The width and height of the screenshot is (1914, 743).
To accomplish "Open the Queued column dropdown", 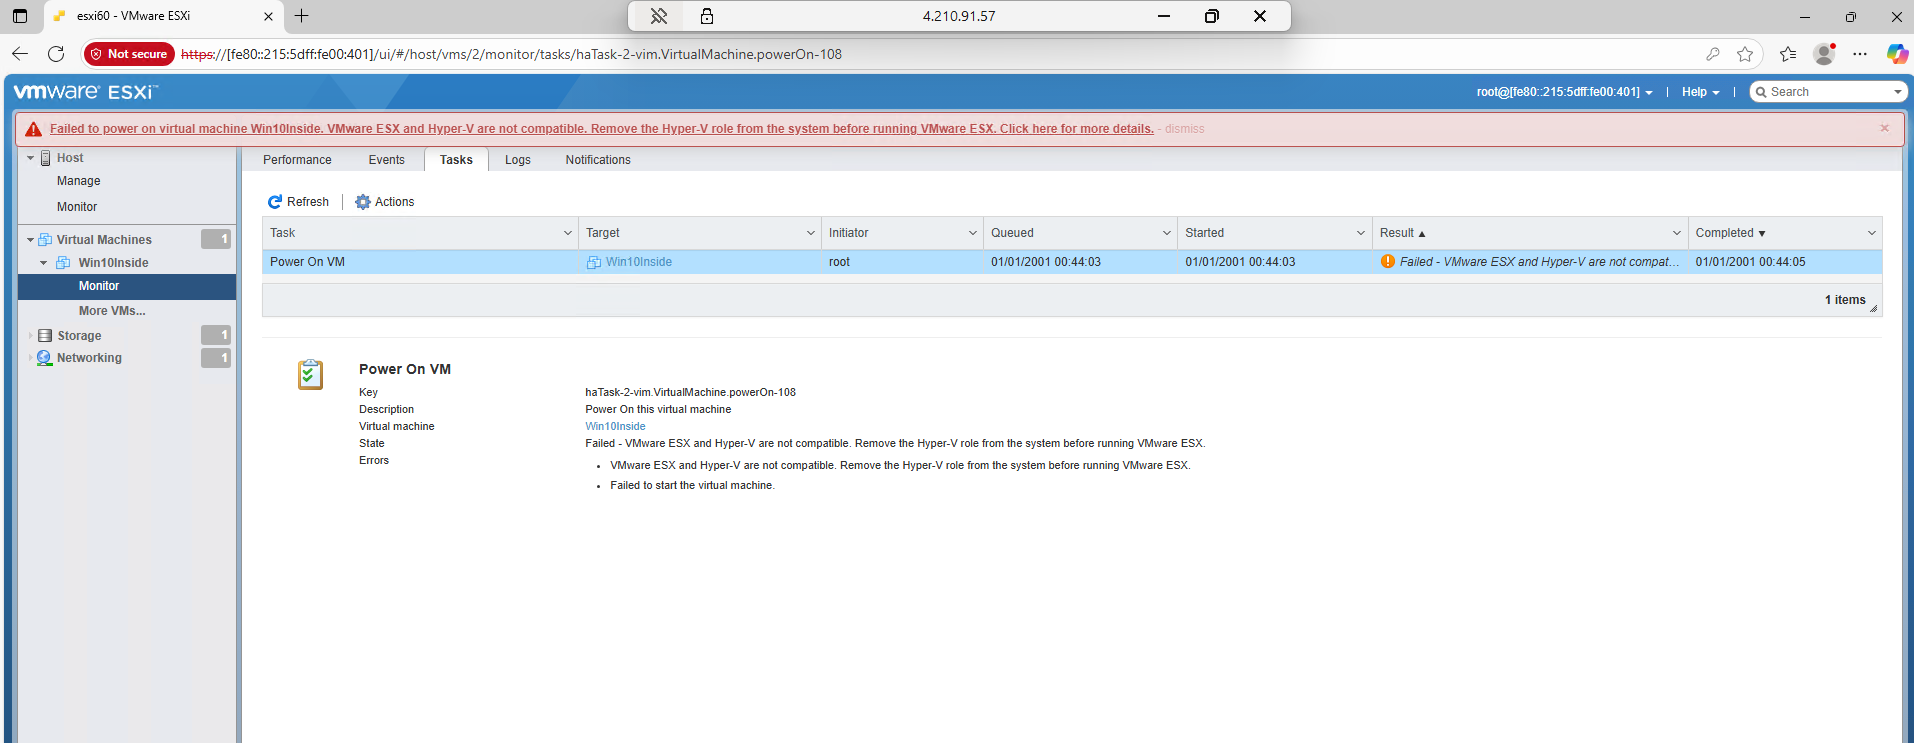I will [1167, 233].
